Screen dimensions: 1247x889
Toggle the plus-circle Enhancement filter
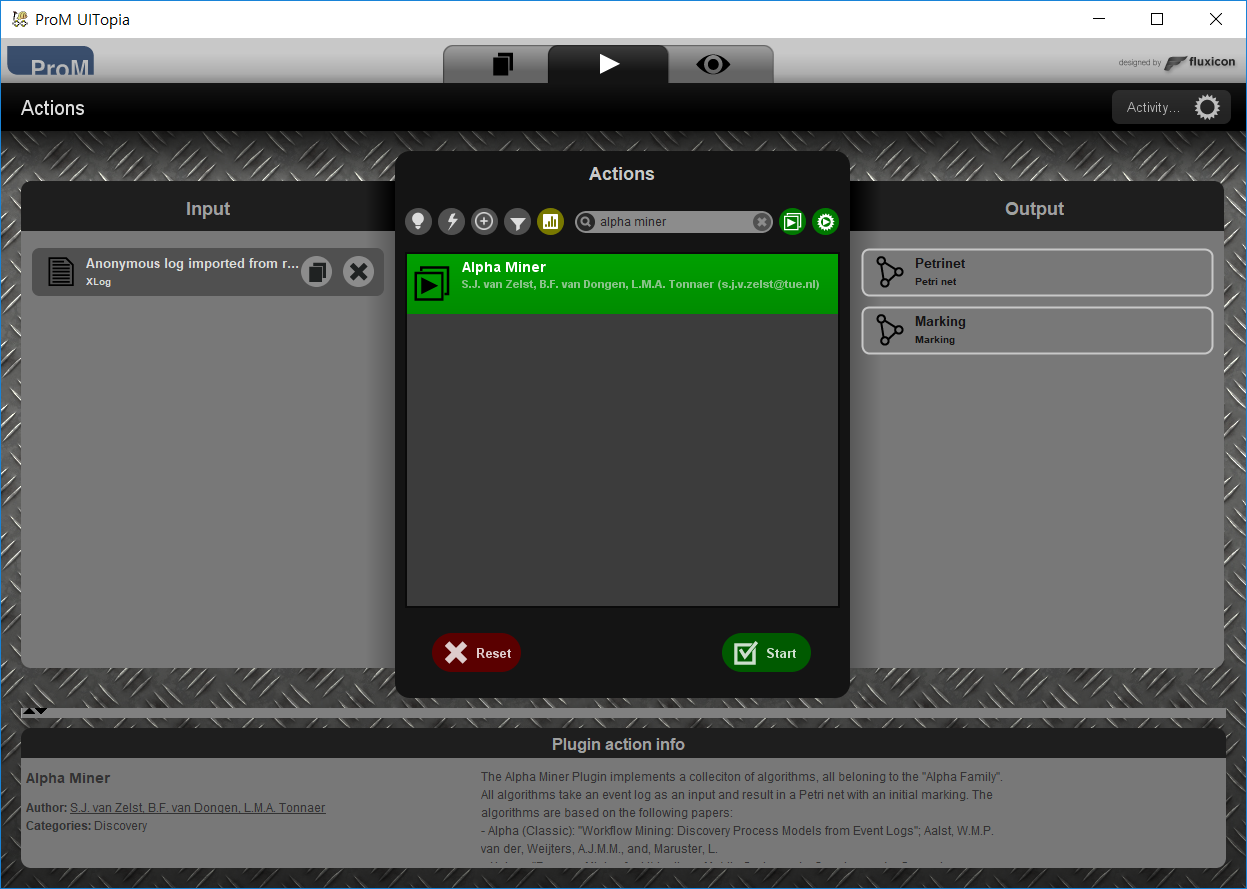point(485,221)
